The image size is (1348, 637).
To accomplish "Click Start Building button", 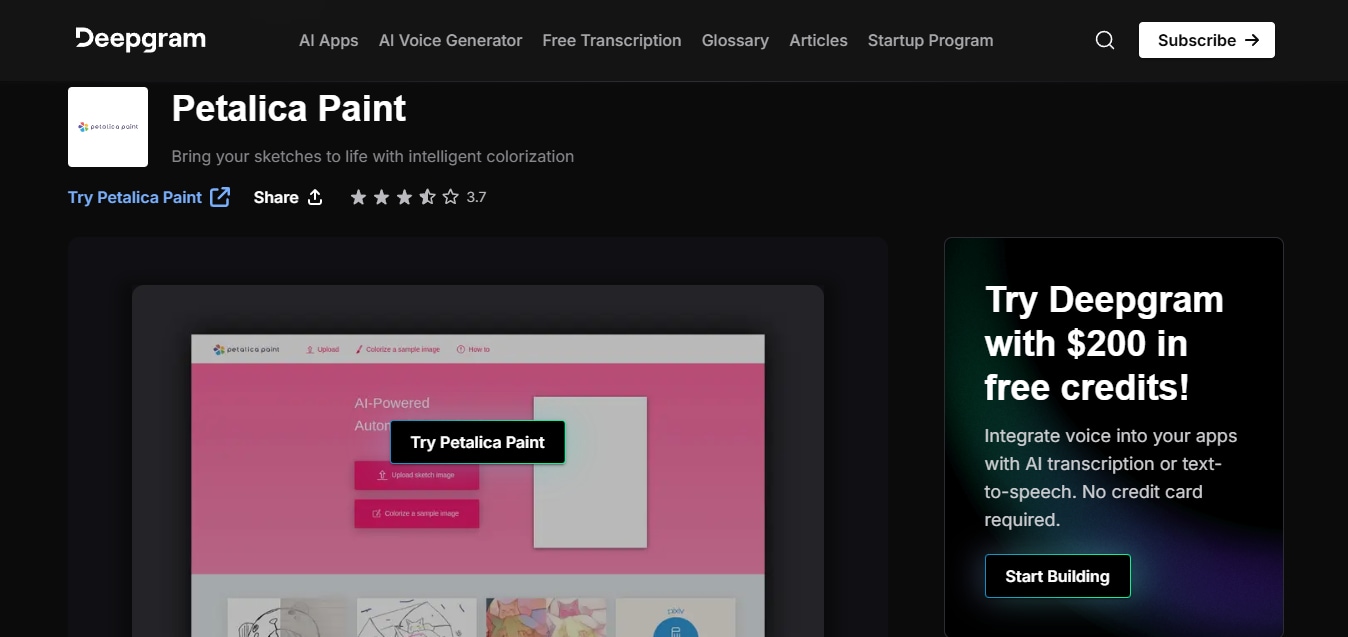I will click(1058, 576).
